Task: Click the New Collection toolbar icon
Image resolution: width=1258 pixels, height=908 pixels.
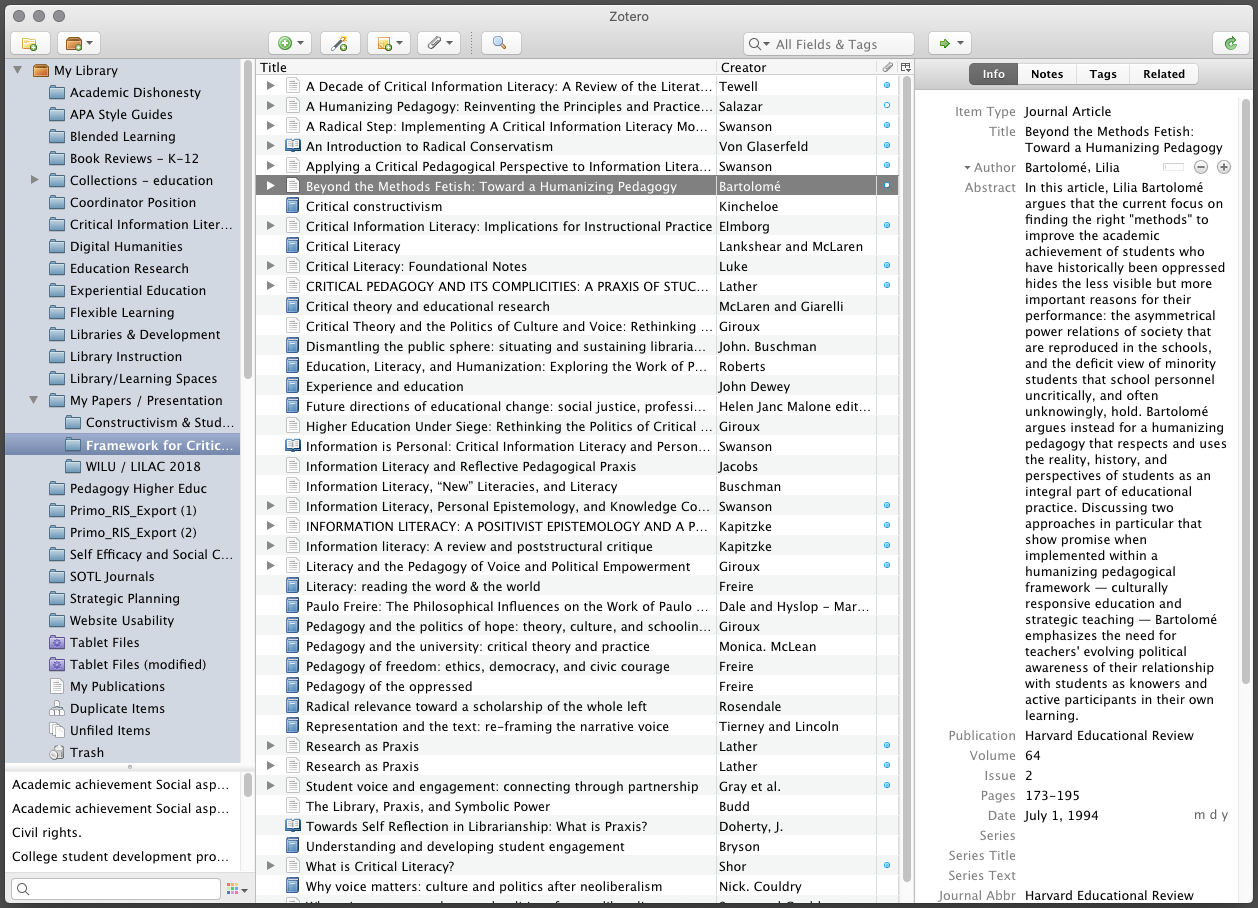Action: [x=29, y=43]
